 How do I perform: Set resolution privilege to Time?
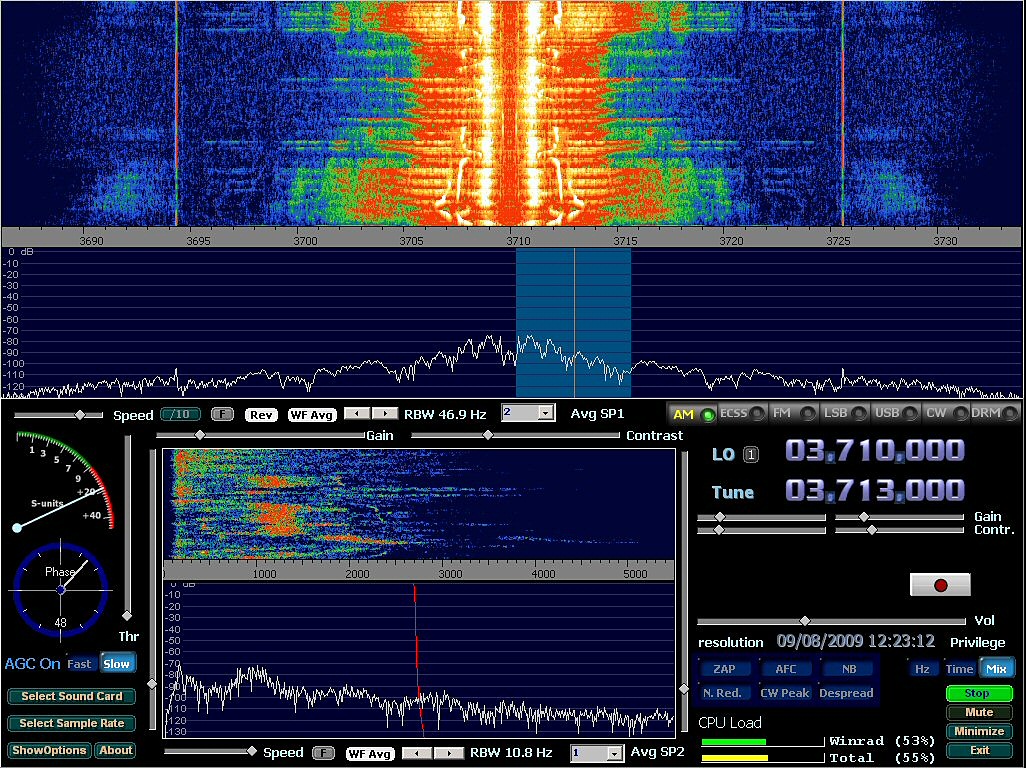959,669
